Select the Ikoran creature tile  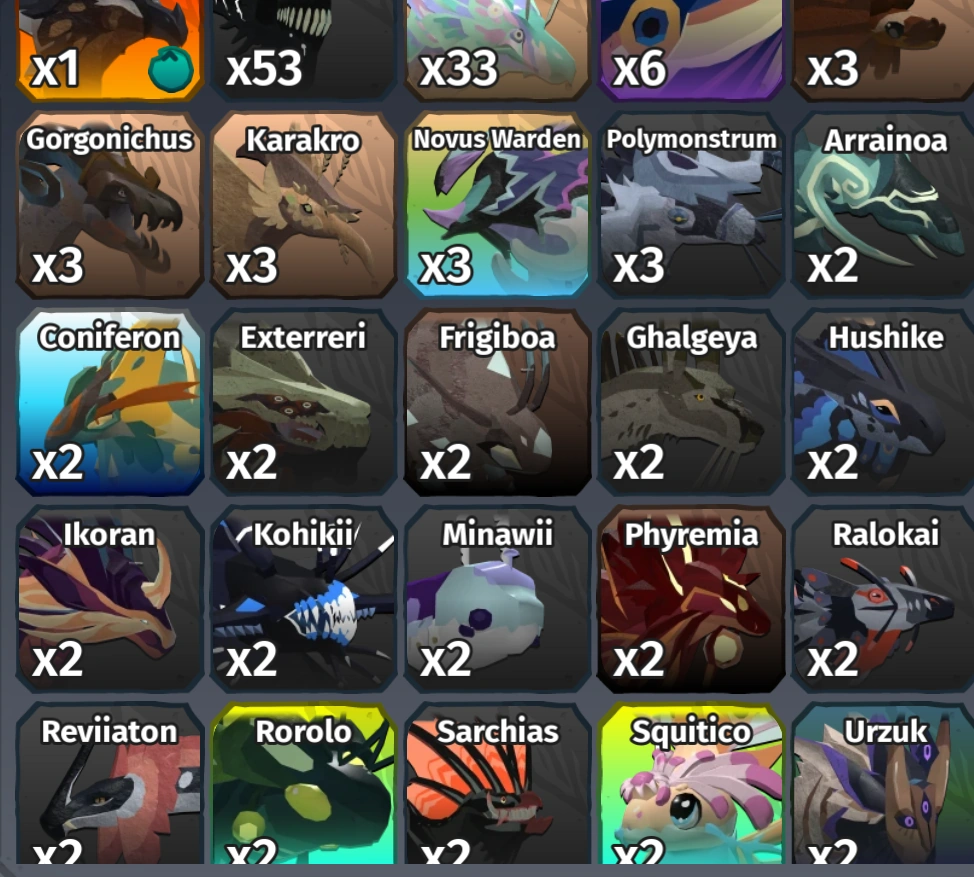point(109,599)
